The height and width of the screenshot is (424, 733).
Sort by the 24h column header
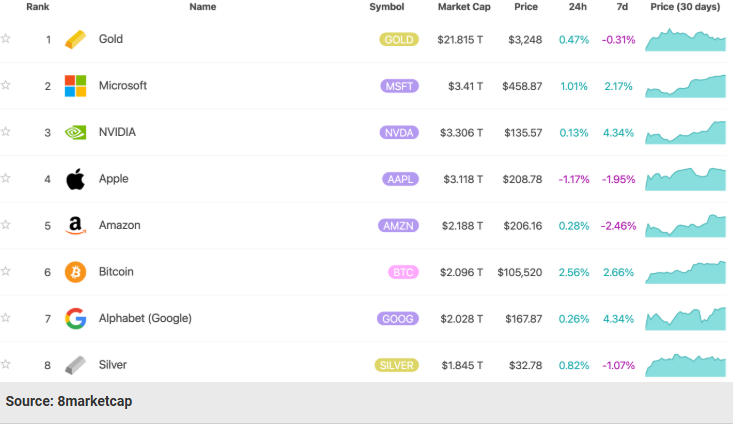[x=578, y=7]
